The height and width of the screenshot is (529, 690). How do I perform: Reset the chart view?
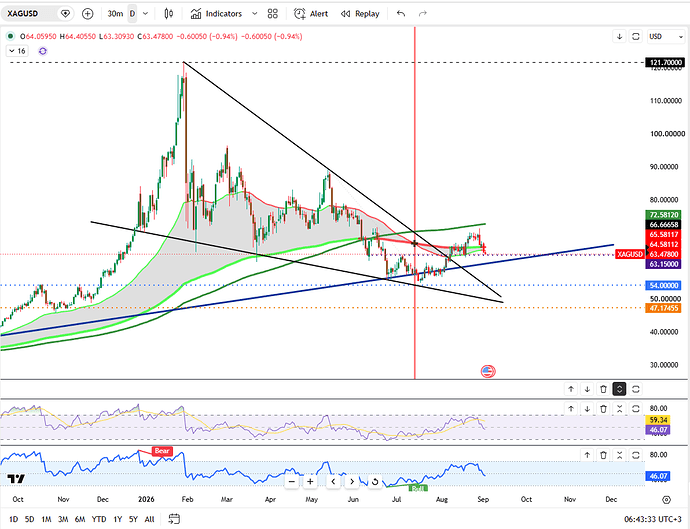(374, 481)
